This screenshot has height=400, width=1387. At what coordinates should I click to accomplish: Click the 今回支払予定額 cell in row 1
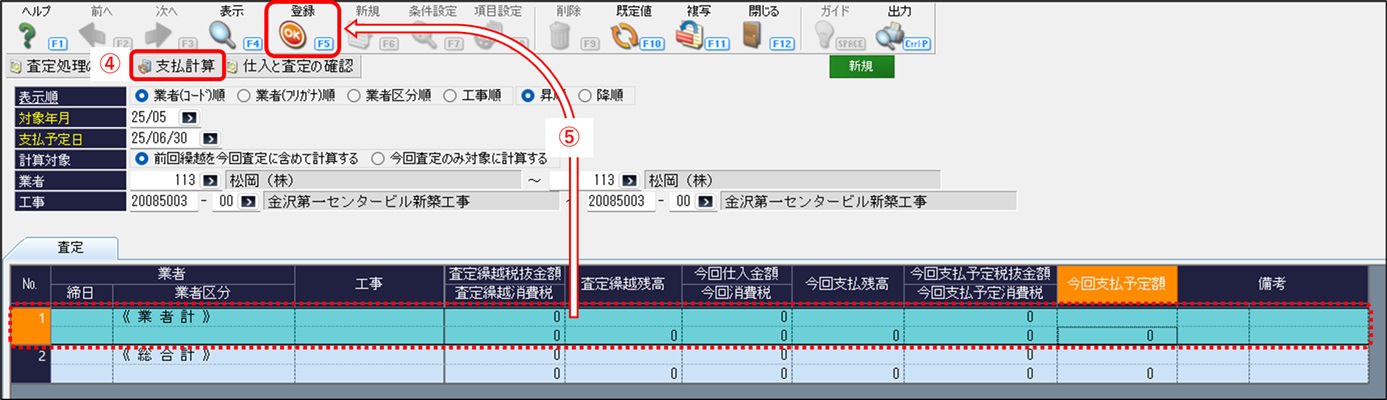pyautogui.click(x=1116, y=335)
